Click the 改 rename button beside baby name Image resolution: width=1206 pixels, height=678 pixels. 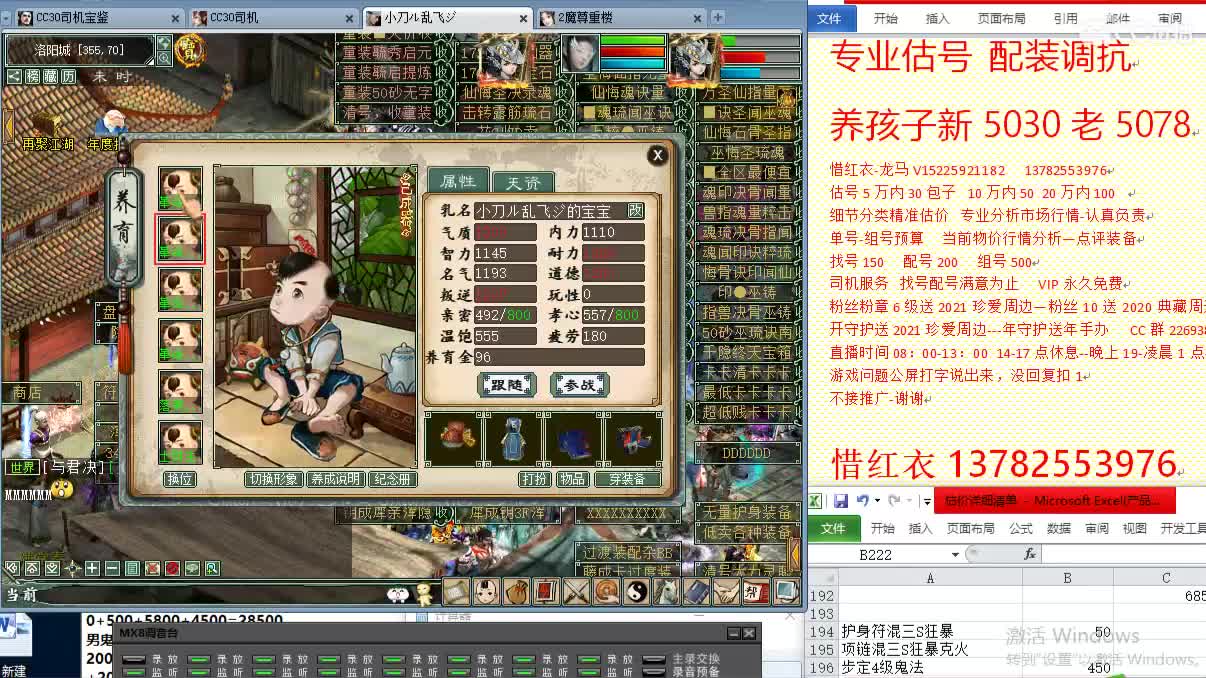(636, 211)
